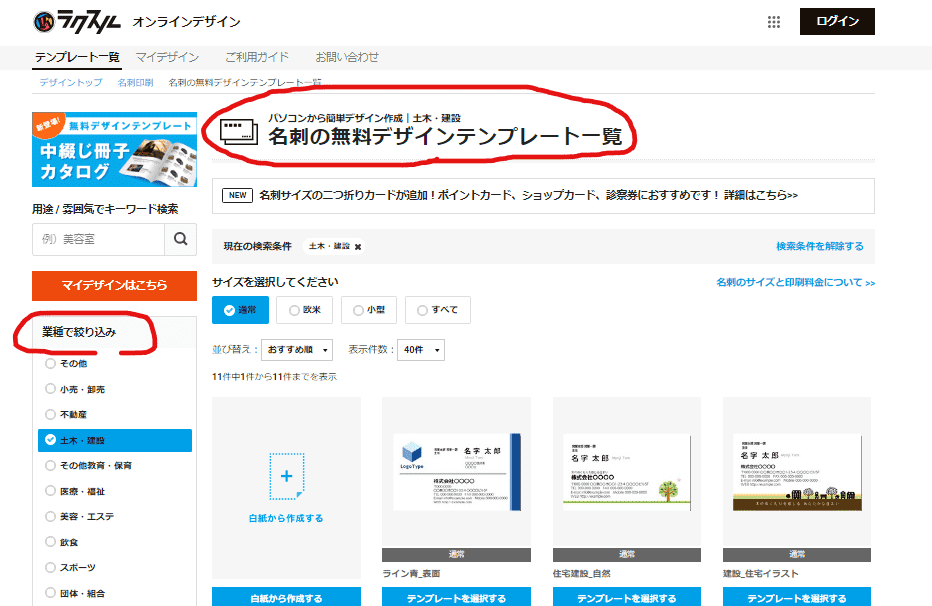Click 白紙から作成する blue button
This screenshot has height=606, width=932.
(286, 598)
